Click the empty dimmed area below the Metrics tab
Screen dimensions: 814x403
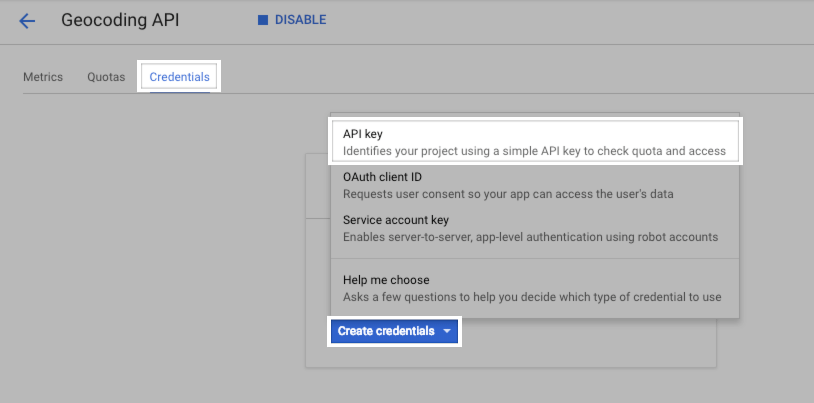(x=150, y=250)
